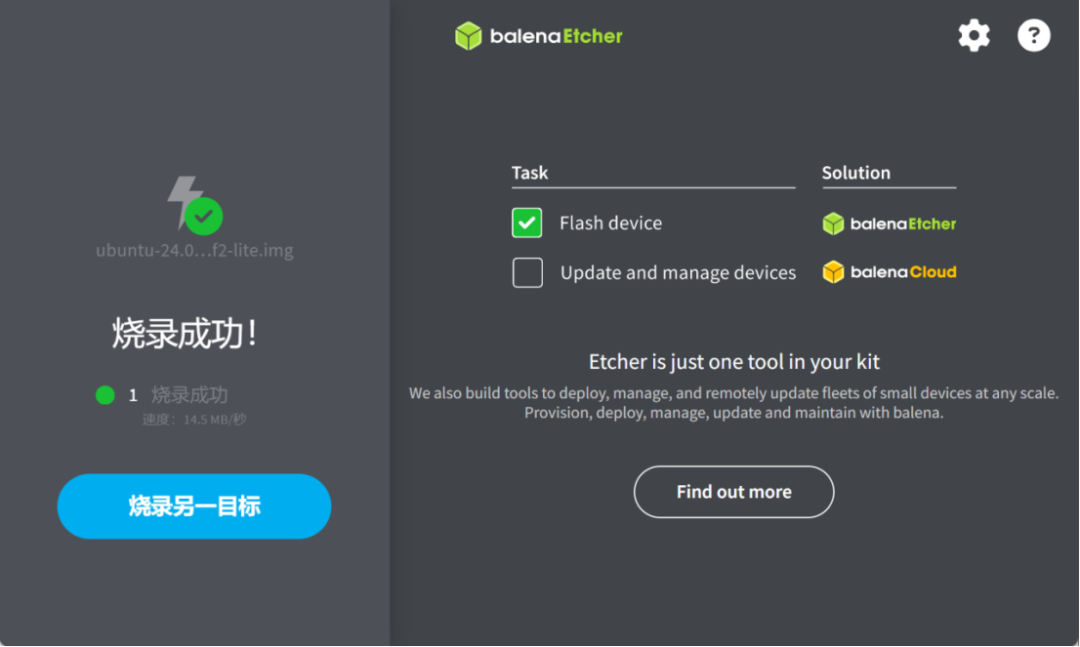The height and width of the screenshot is (647, 1080).
Task: Click the green status dot beside 烧录成功
Action: click(x=105, y=395)
